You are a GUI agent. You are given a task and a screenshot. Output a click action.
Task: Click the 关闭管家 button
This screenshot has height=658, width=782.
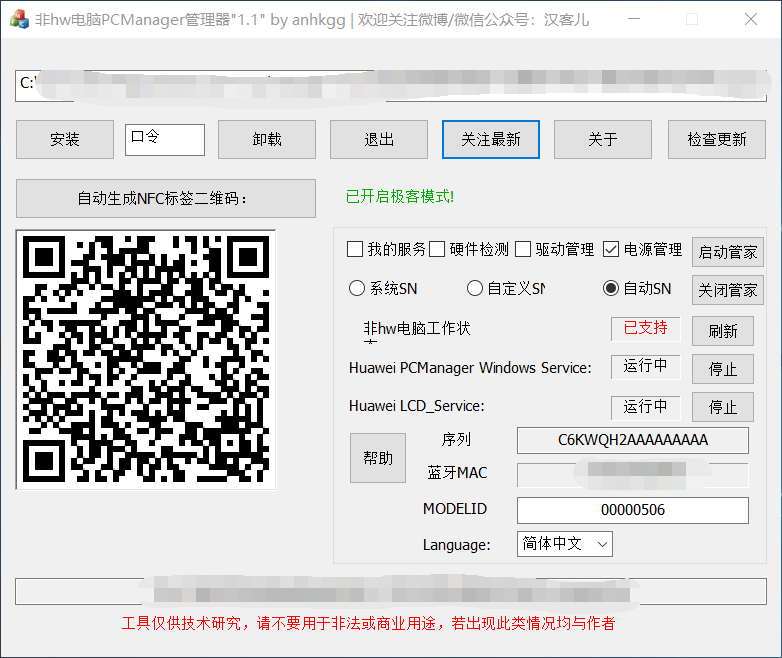728,290
